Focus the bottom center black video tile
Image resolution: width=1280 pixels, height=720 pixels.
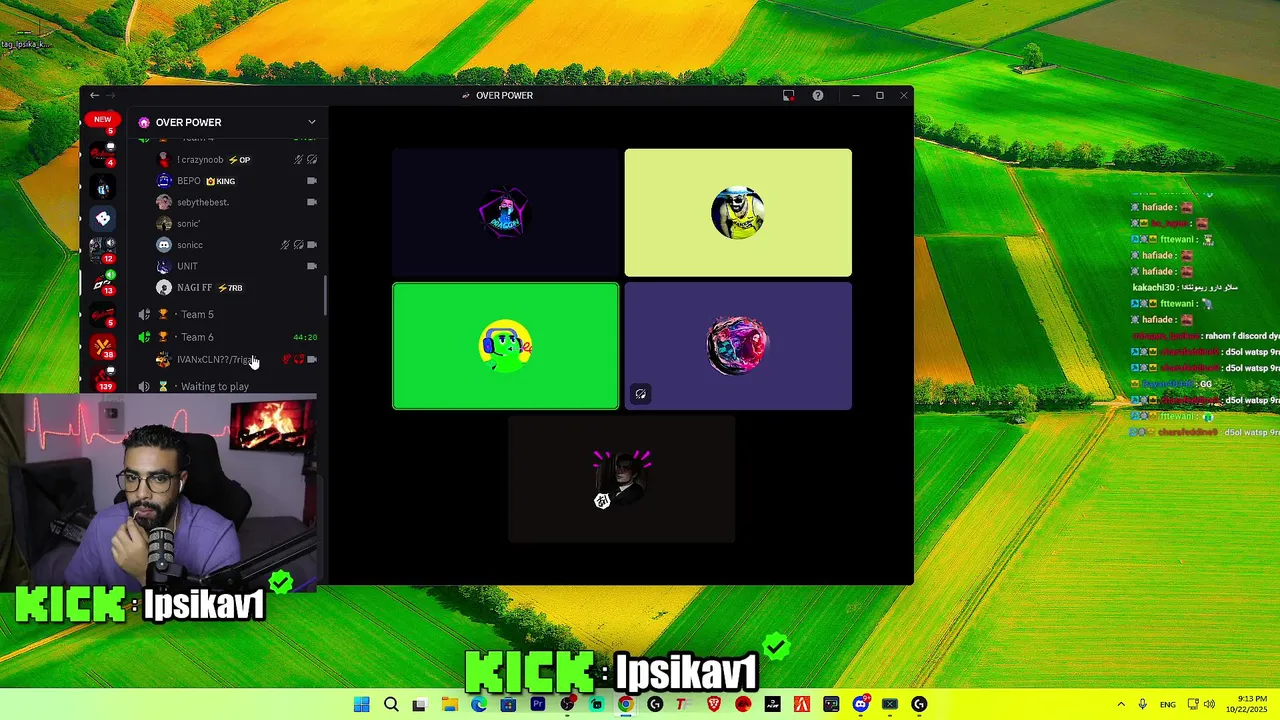[x=622, y=480]
